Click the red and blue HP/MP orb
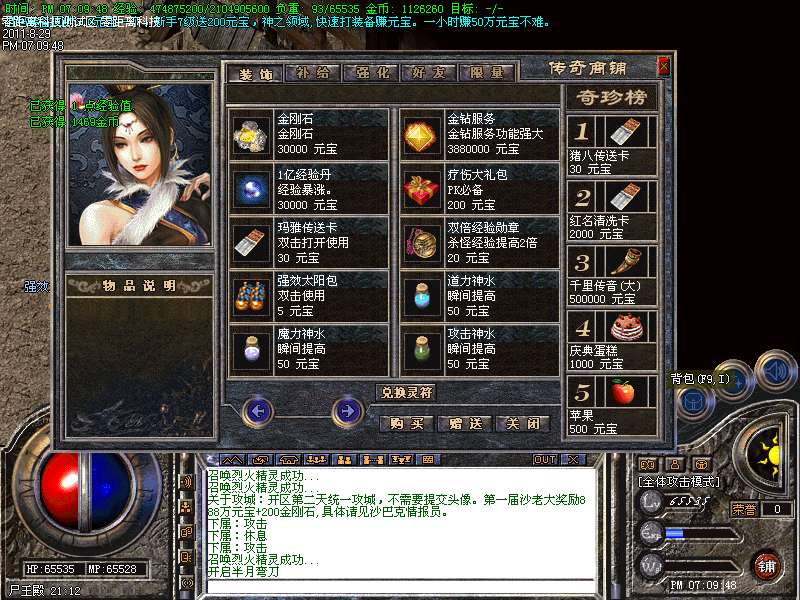Viewport: 800px width, 600px height. 85,500
